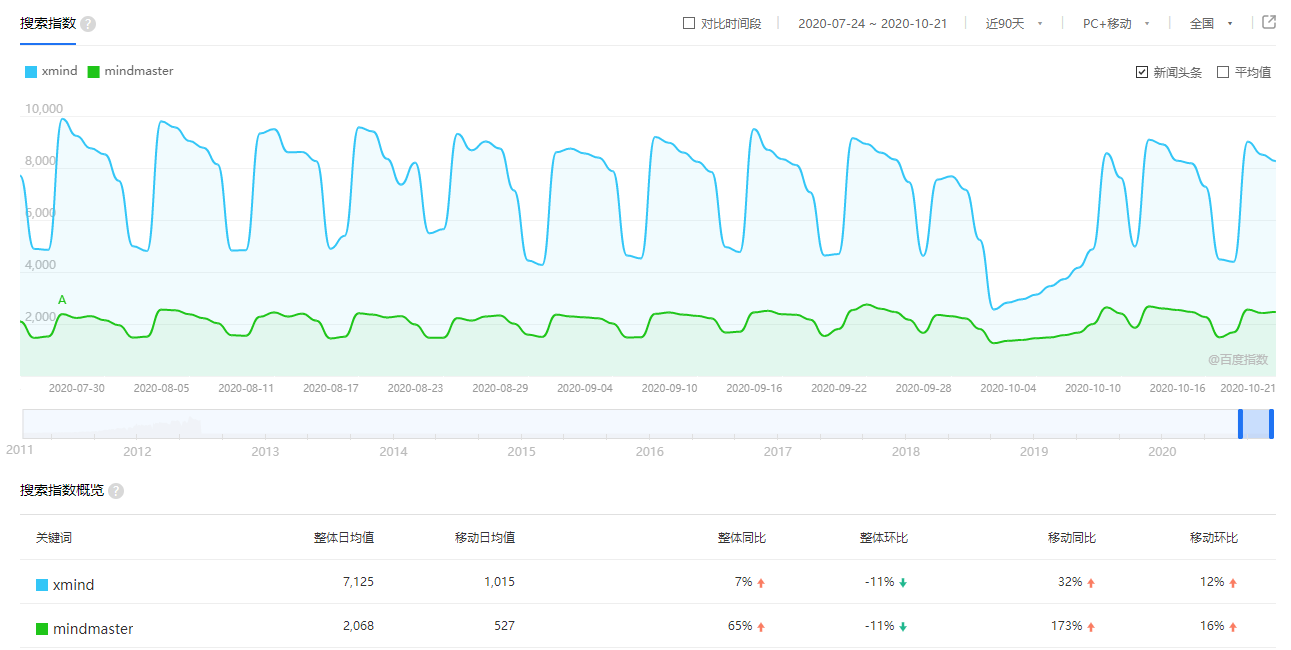Click left handle of timeline range slider
Screen dimensions: 1291x650
pyautogui.click(x=1240, y=424)
